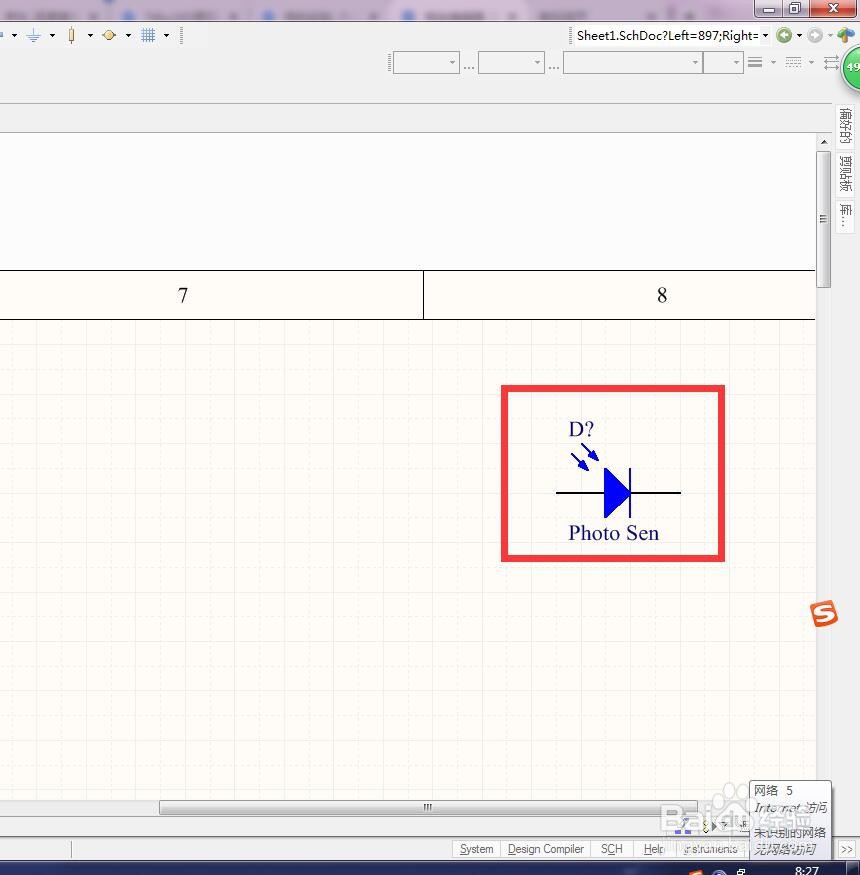860x875 pixels.
Task: Open the component tool dropdown arrow
Action: pos(90,36)
